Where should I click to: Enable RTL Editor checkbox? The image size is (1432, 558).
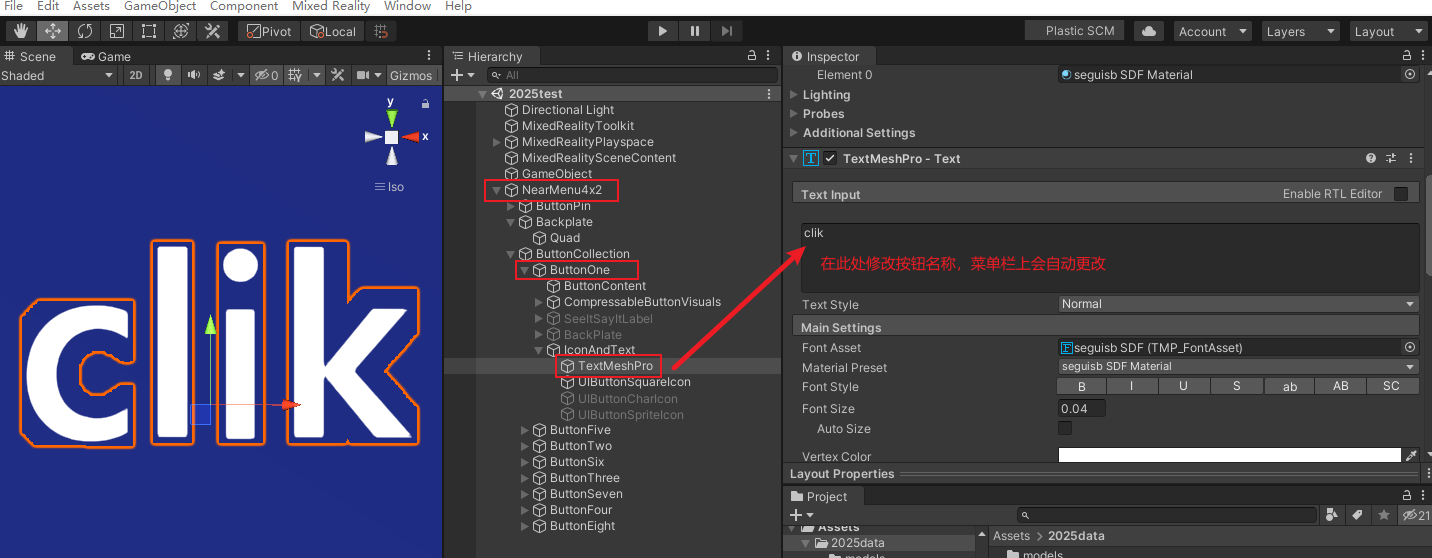click(x=1401, y=194)
